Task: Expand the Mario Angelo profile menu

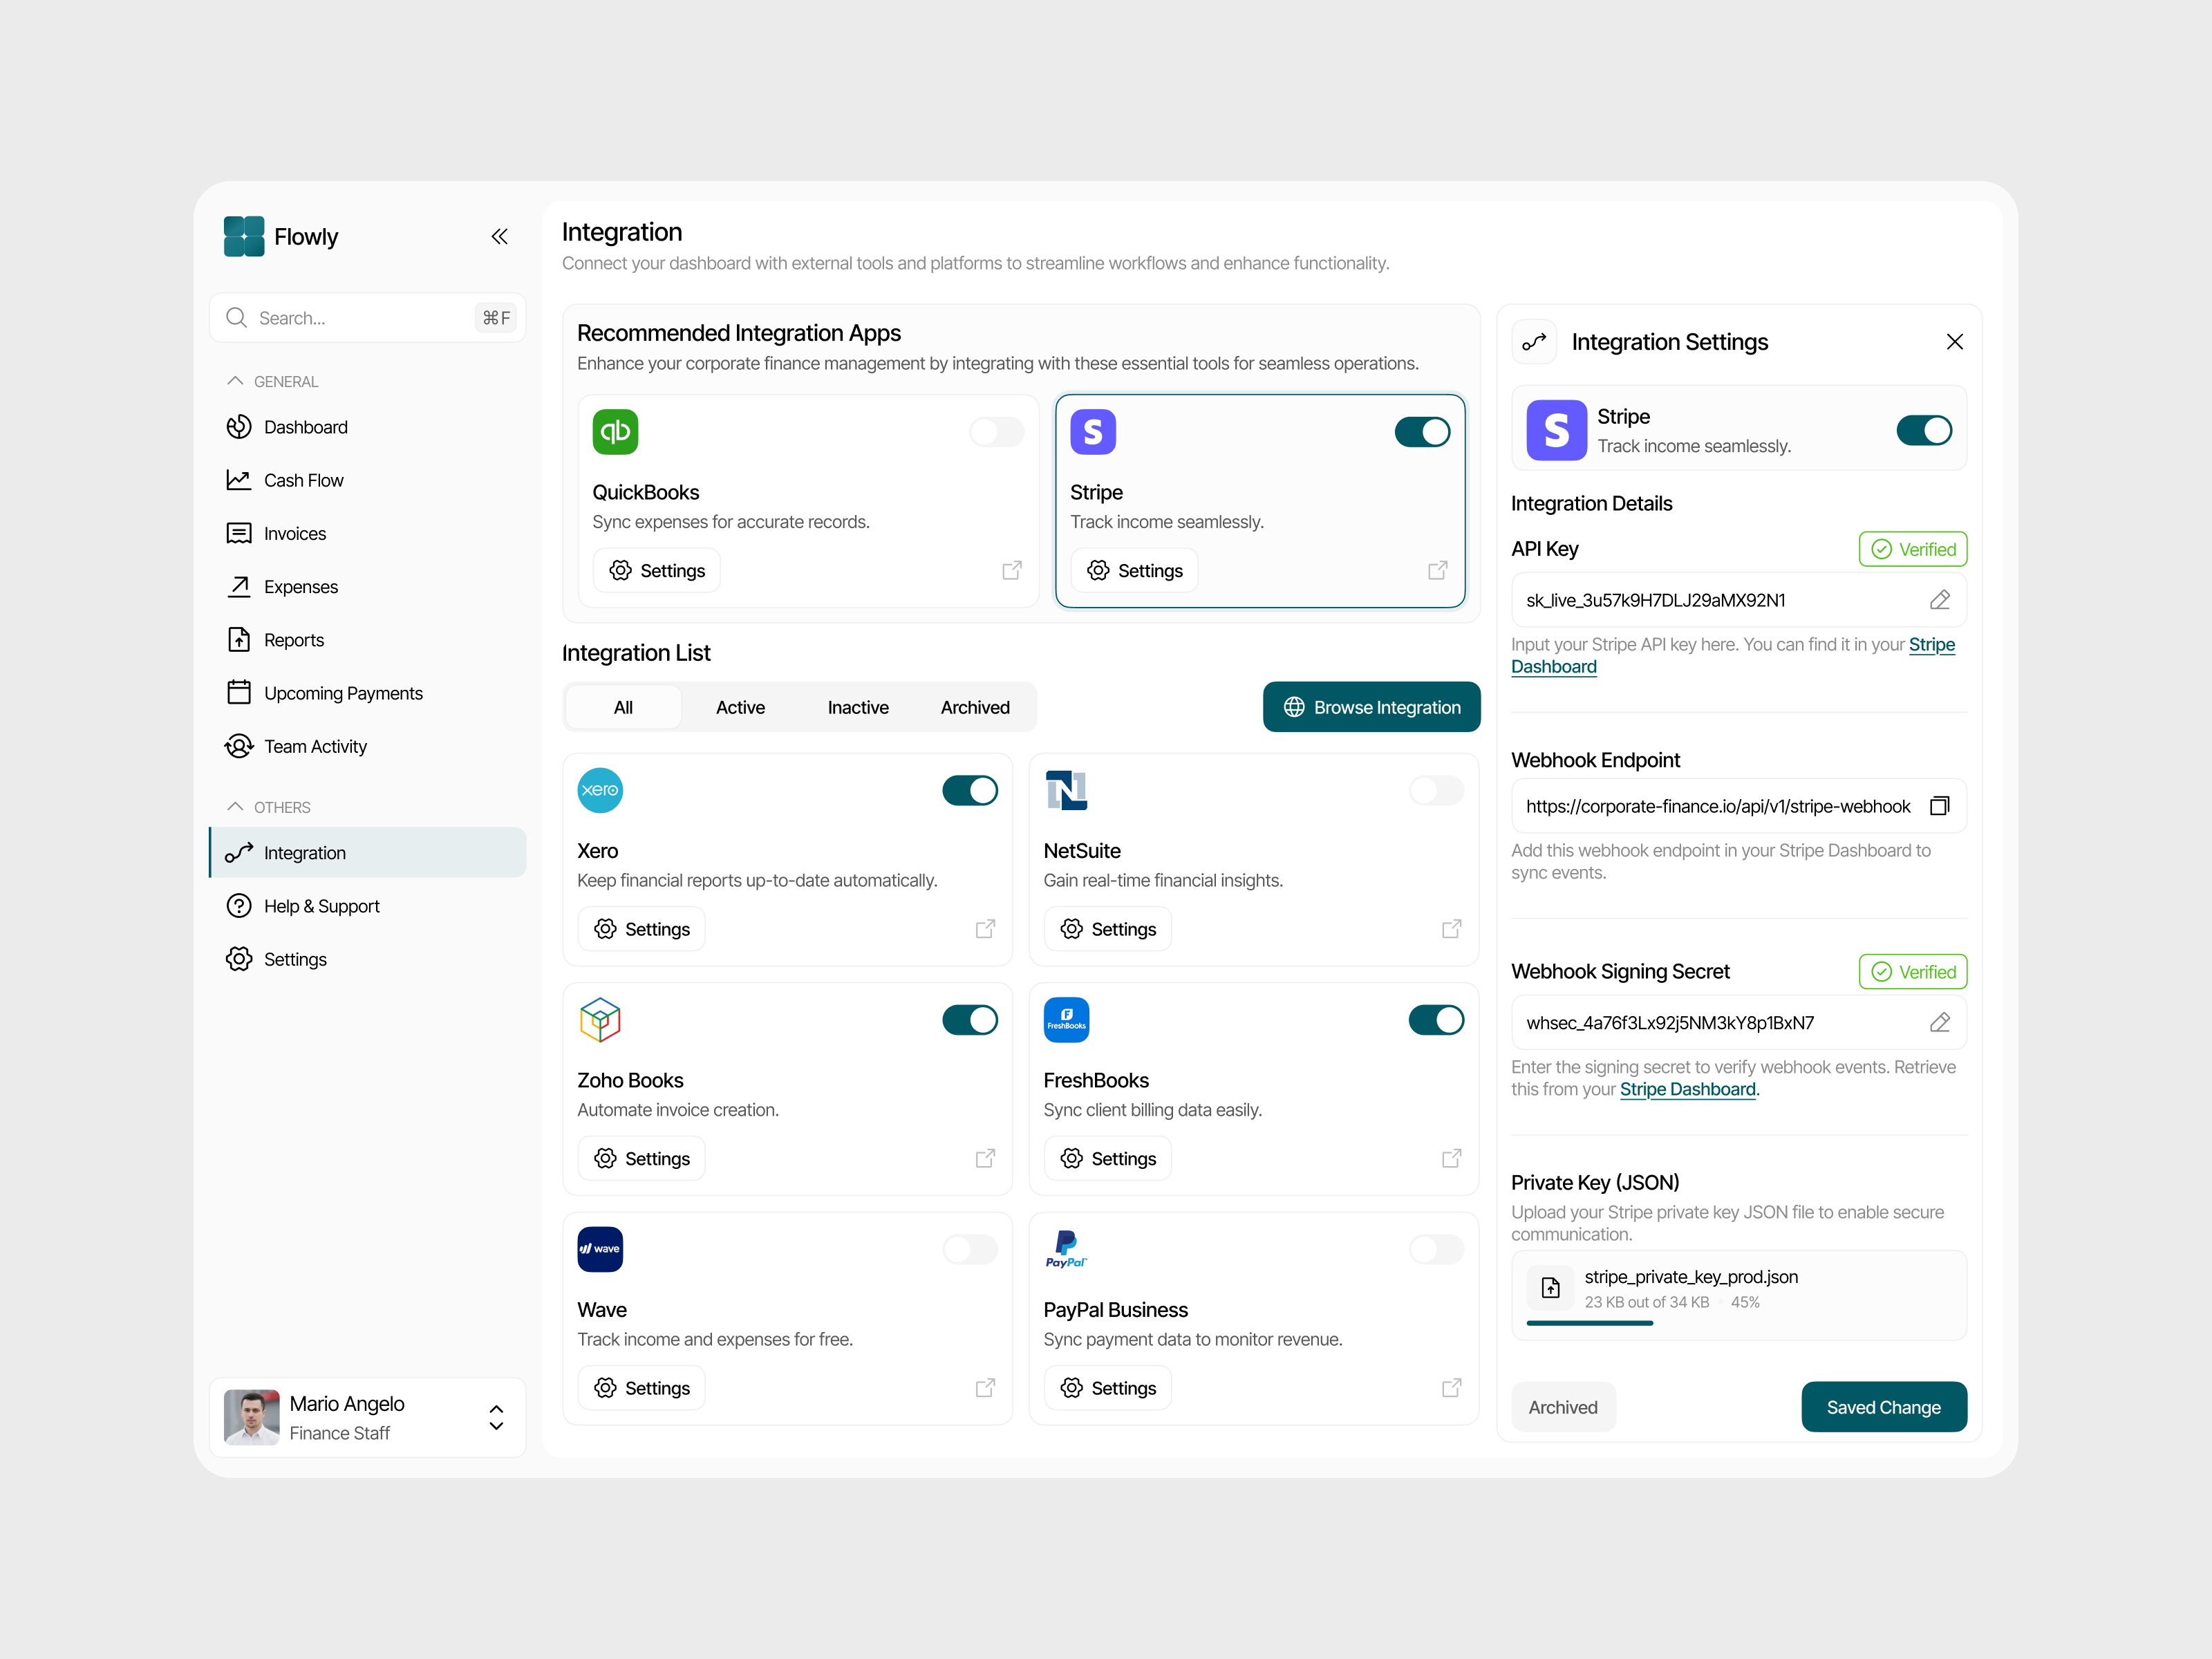Action: (496, 1416)
